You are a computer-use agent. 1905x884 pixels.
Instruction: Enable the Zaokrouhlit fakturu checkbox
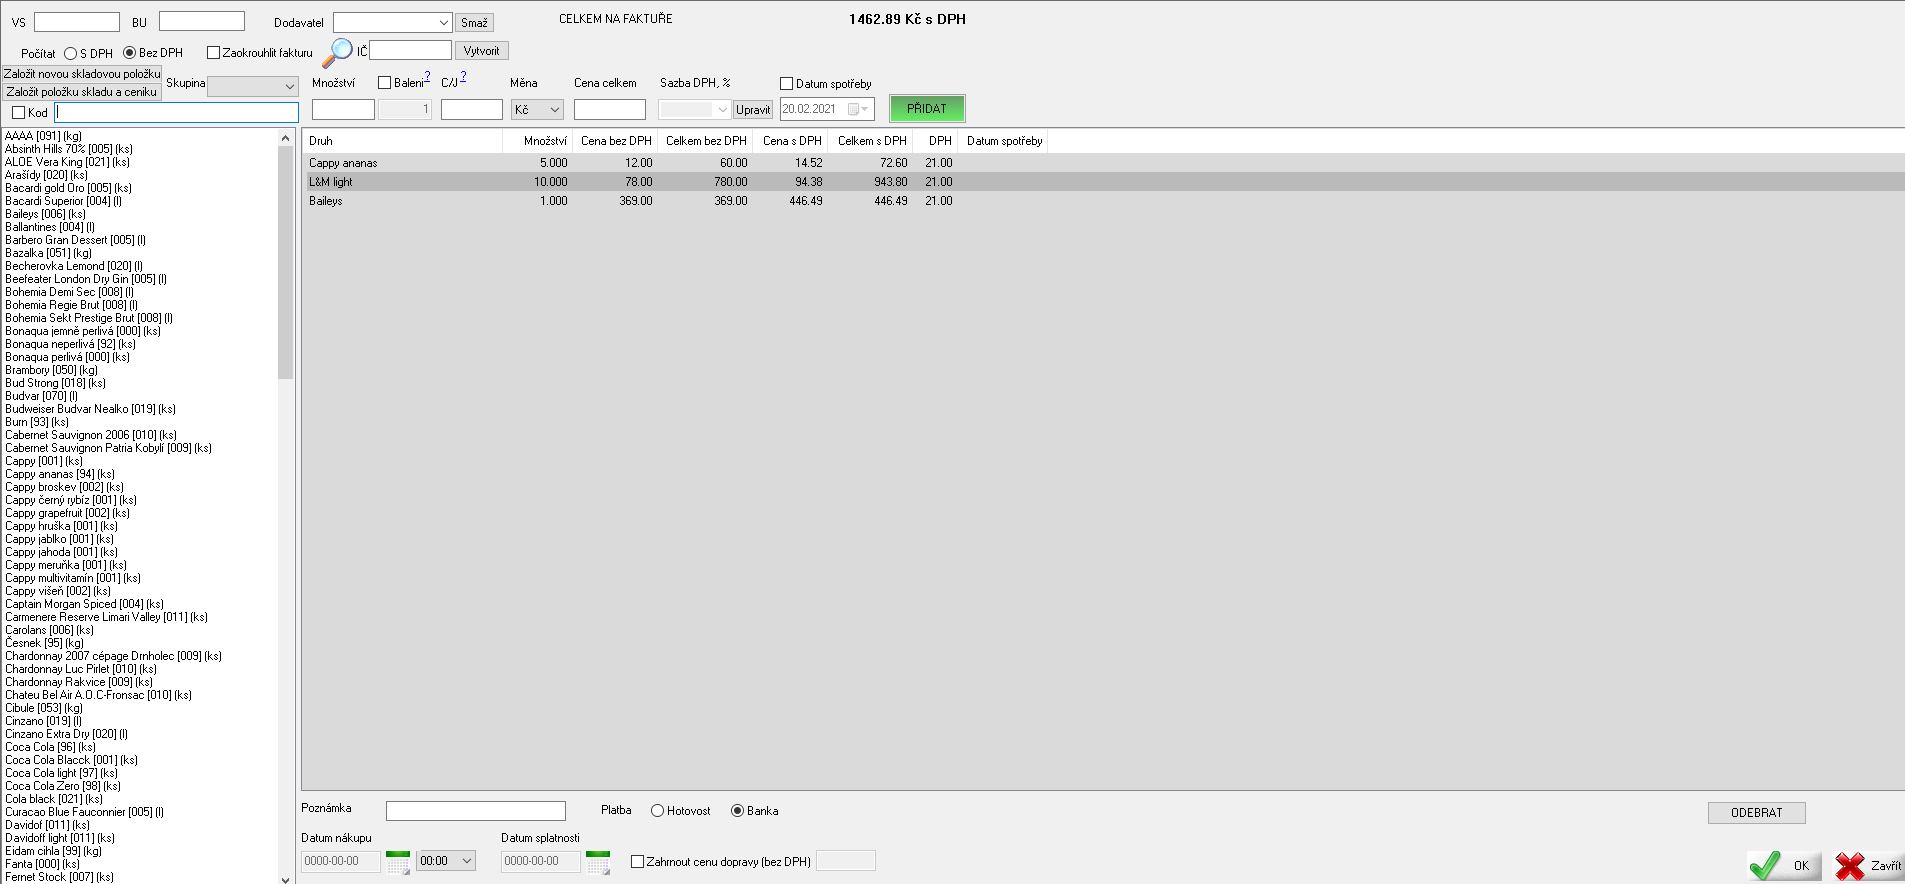coord(213,53)
